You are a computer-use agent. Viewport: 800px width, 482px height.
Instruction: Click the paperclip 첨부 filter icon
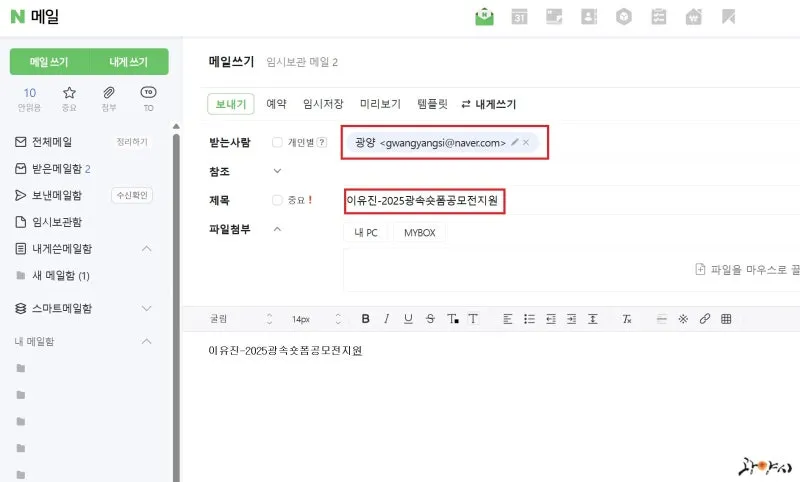109,94
